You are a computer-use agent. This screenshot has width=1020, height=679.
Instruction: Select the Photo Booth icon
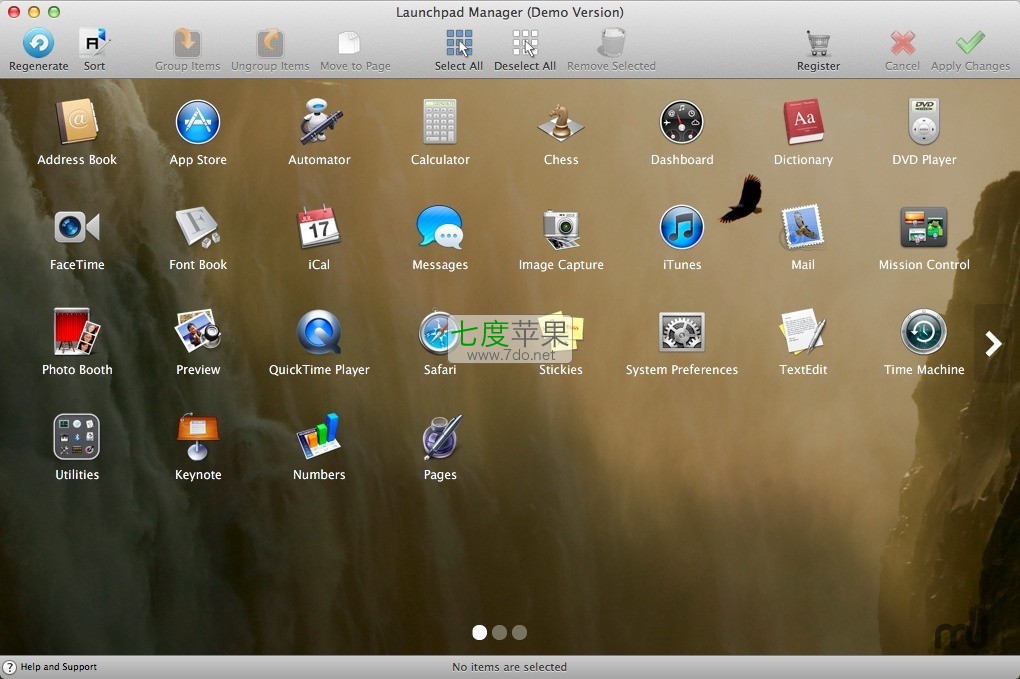(x=77, y=332)
